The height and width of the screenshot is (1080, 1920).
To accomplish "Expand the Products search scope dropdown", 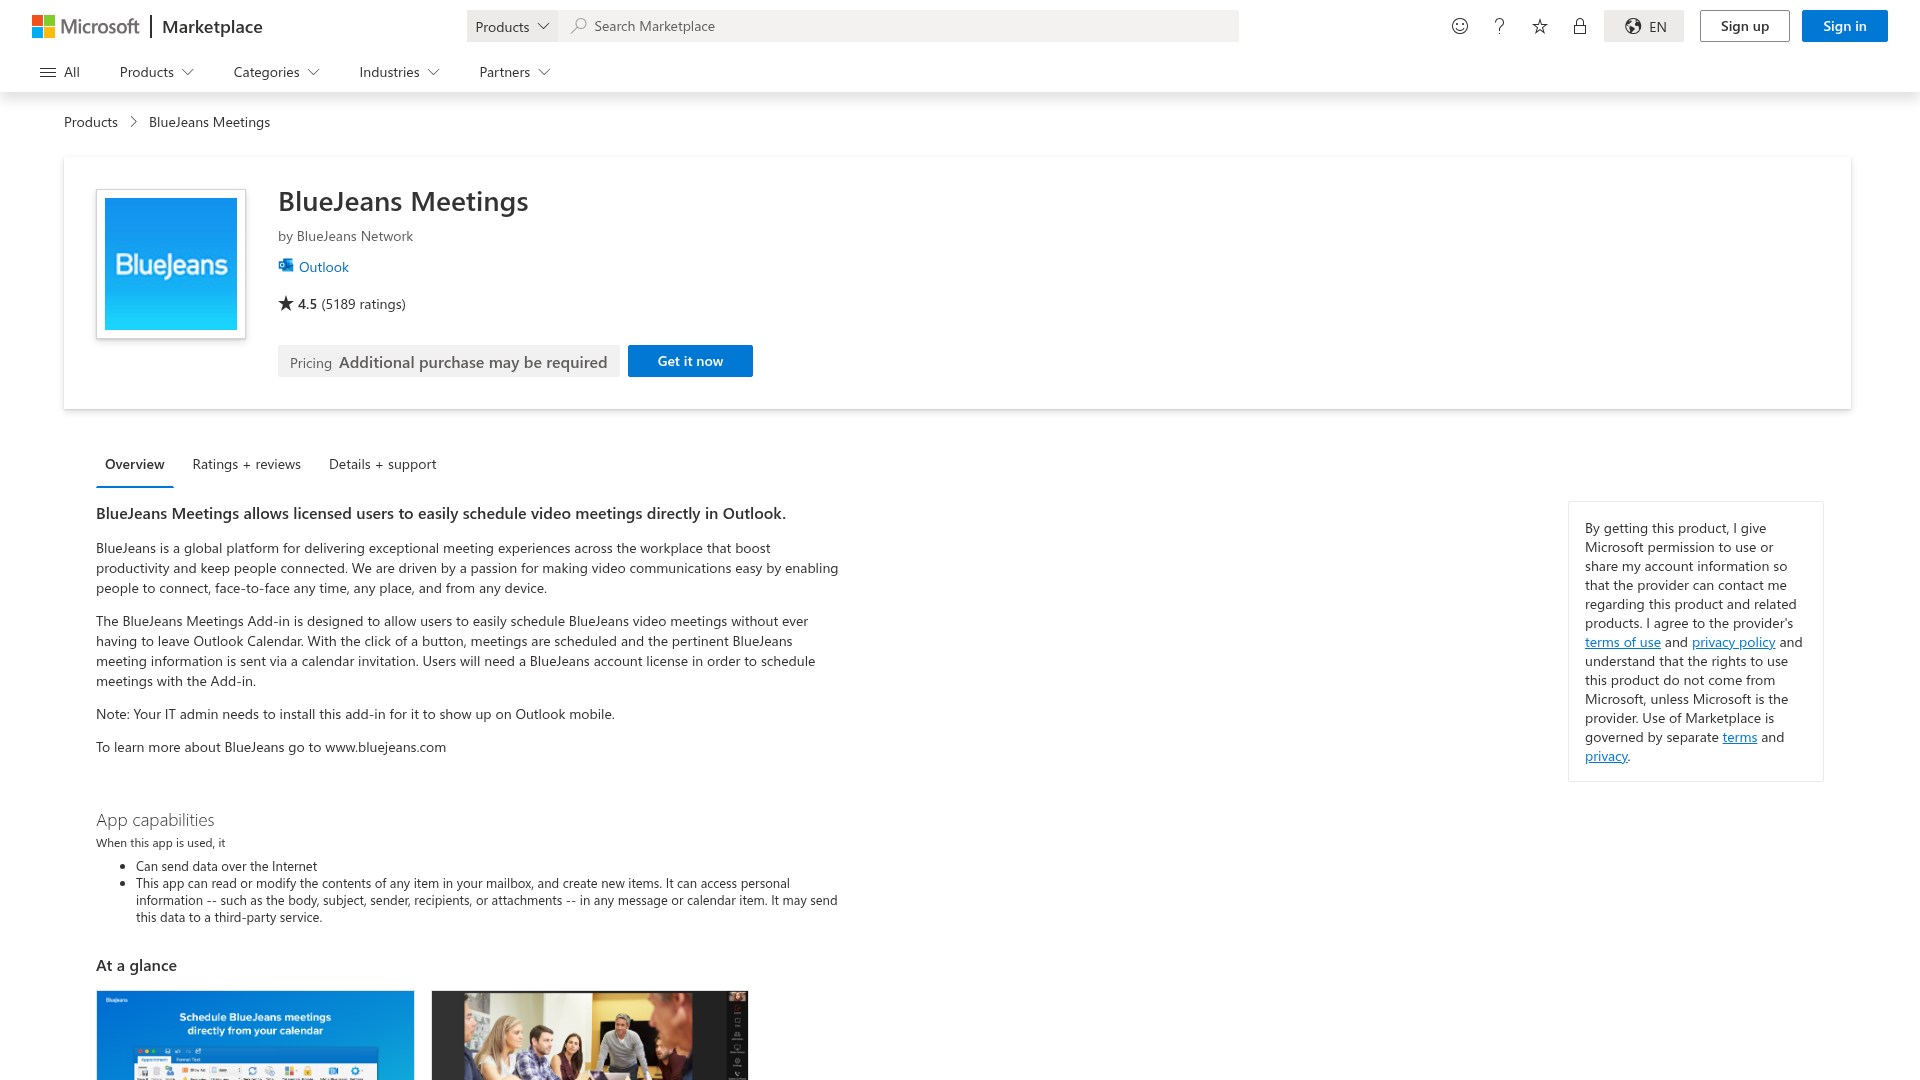I will click(x=512, y=26).
